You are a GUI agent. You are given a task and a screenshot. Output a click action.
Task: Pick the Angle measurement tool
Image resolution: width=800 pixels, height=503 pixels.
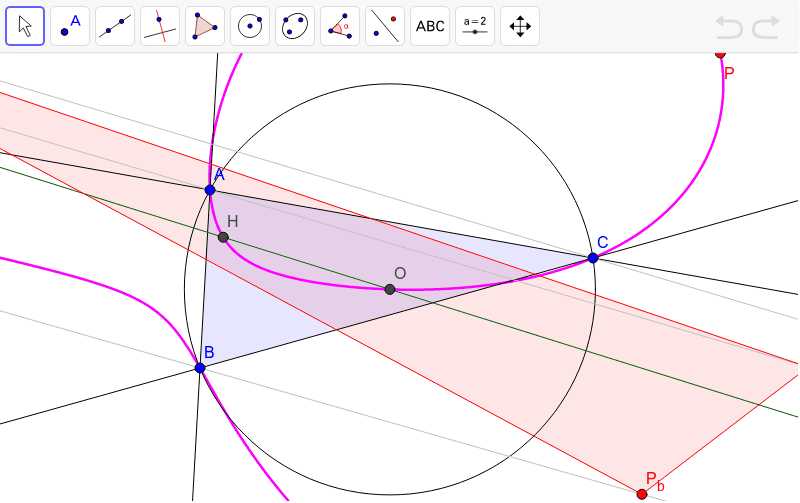[340, 26]
